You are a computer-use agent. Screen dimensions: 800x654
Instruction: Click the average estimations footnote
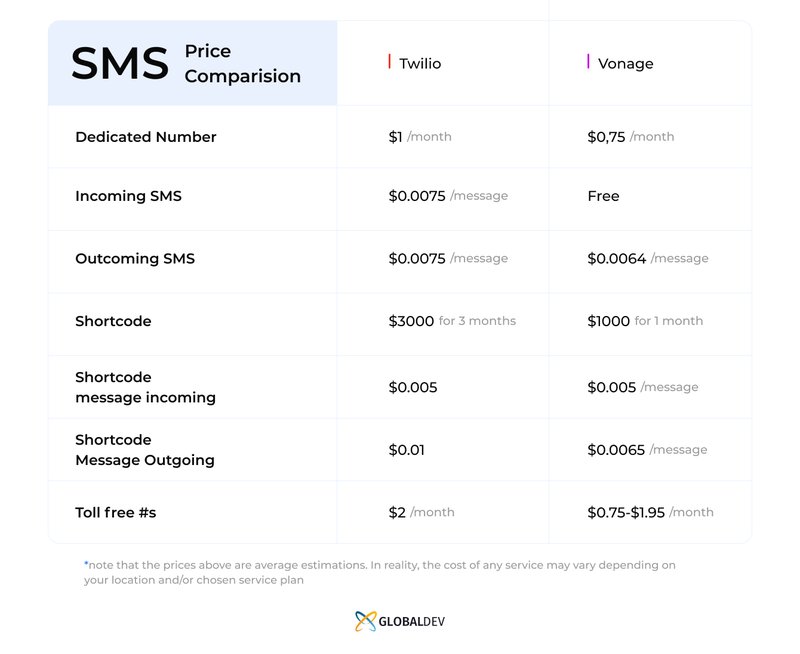[x=380, y=572]
